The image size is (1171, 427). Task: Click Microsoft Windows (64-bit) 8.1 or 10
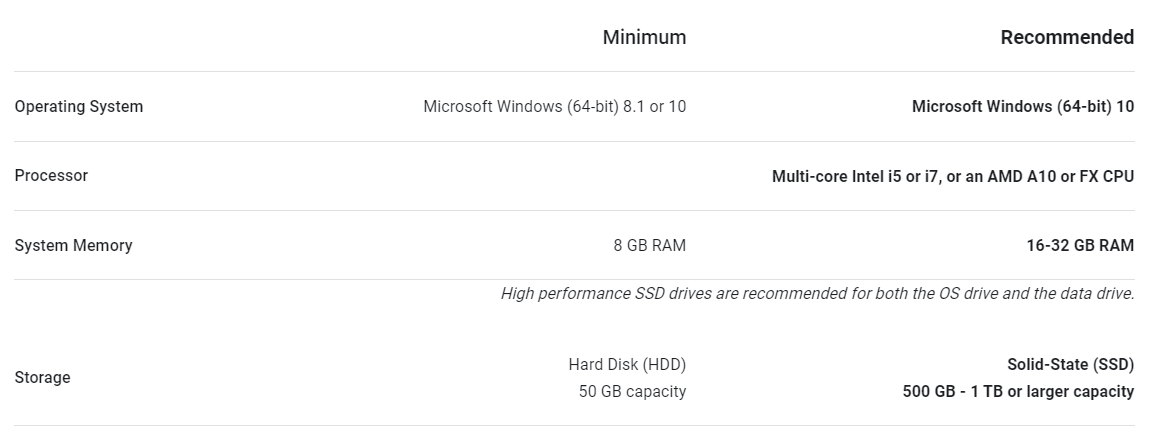tap(554, 107)
